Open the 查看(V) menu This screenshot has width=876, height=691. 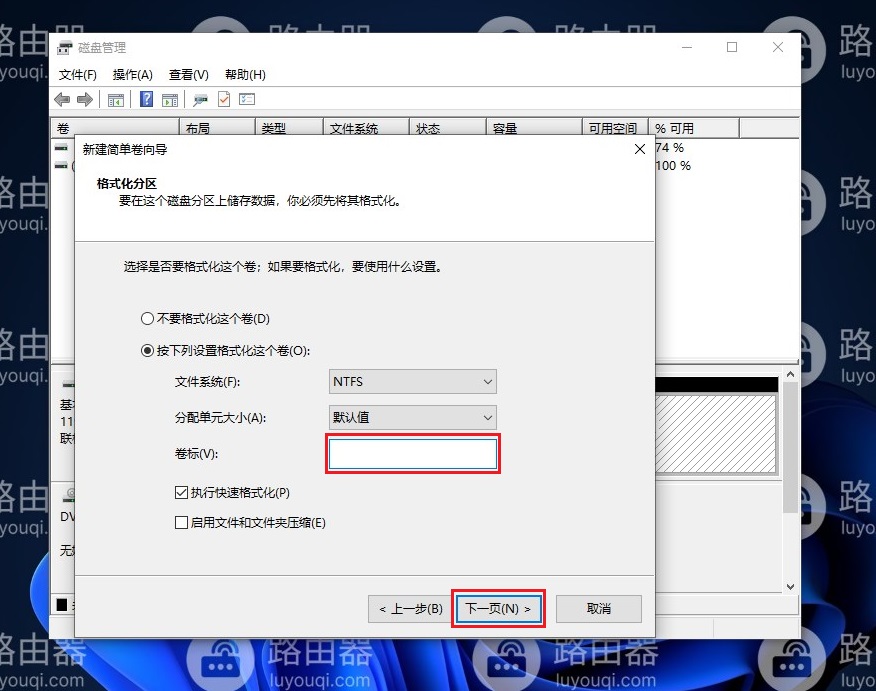[x=189, y=75]
